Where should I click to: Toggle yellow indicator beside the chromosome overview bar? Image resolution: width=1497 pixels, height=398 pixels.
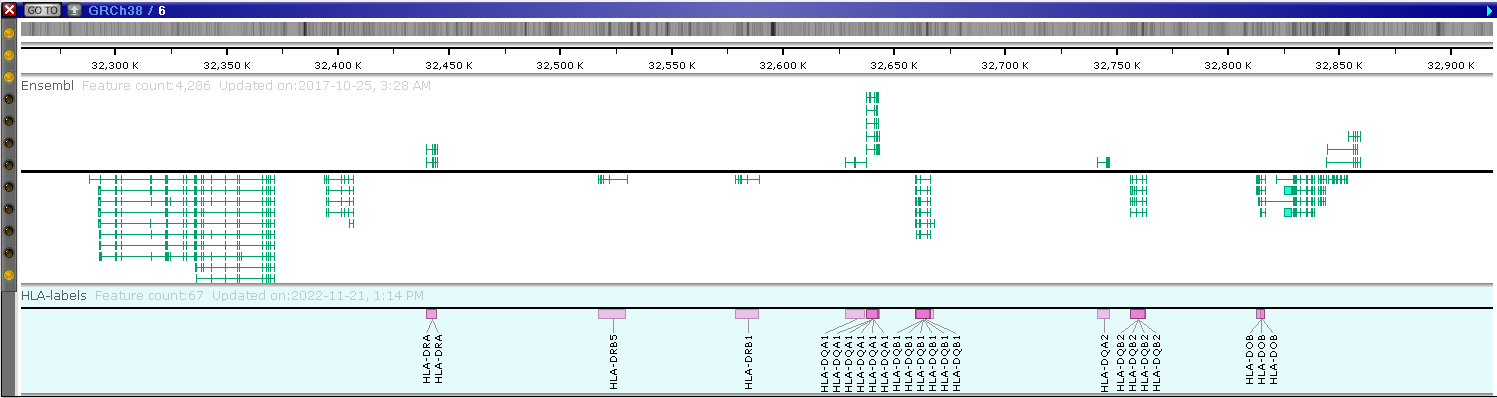9,33
